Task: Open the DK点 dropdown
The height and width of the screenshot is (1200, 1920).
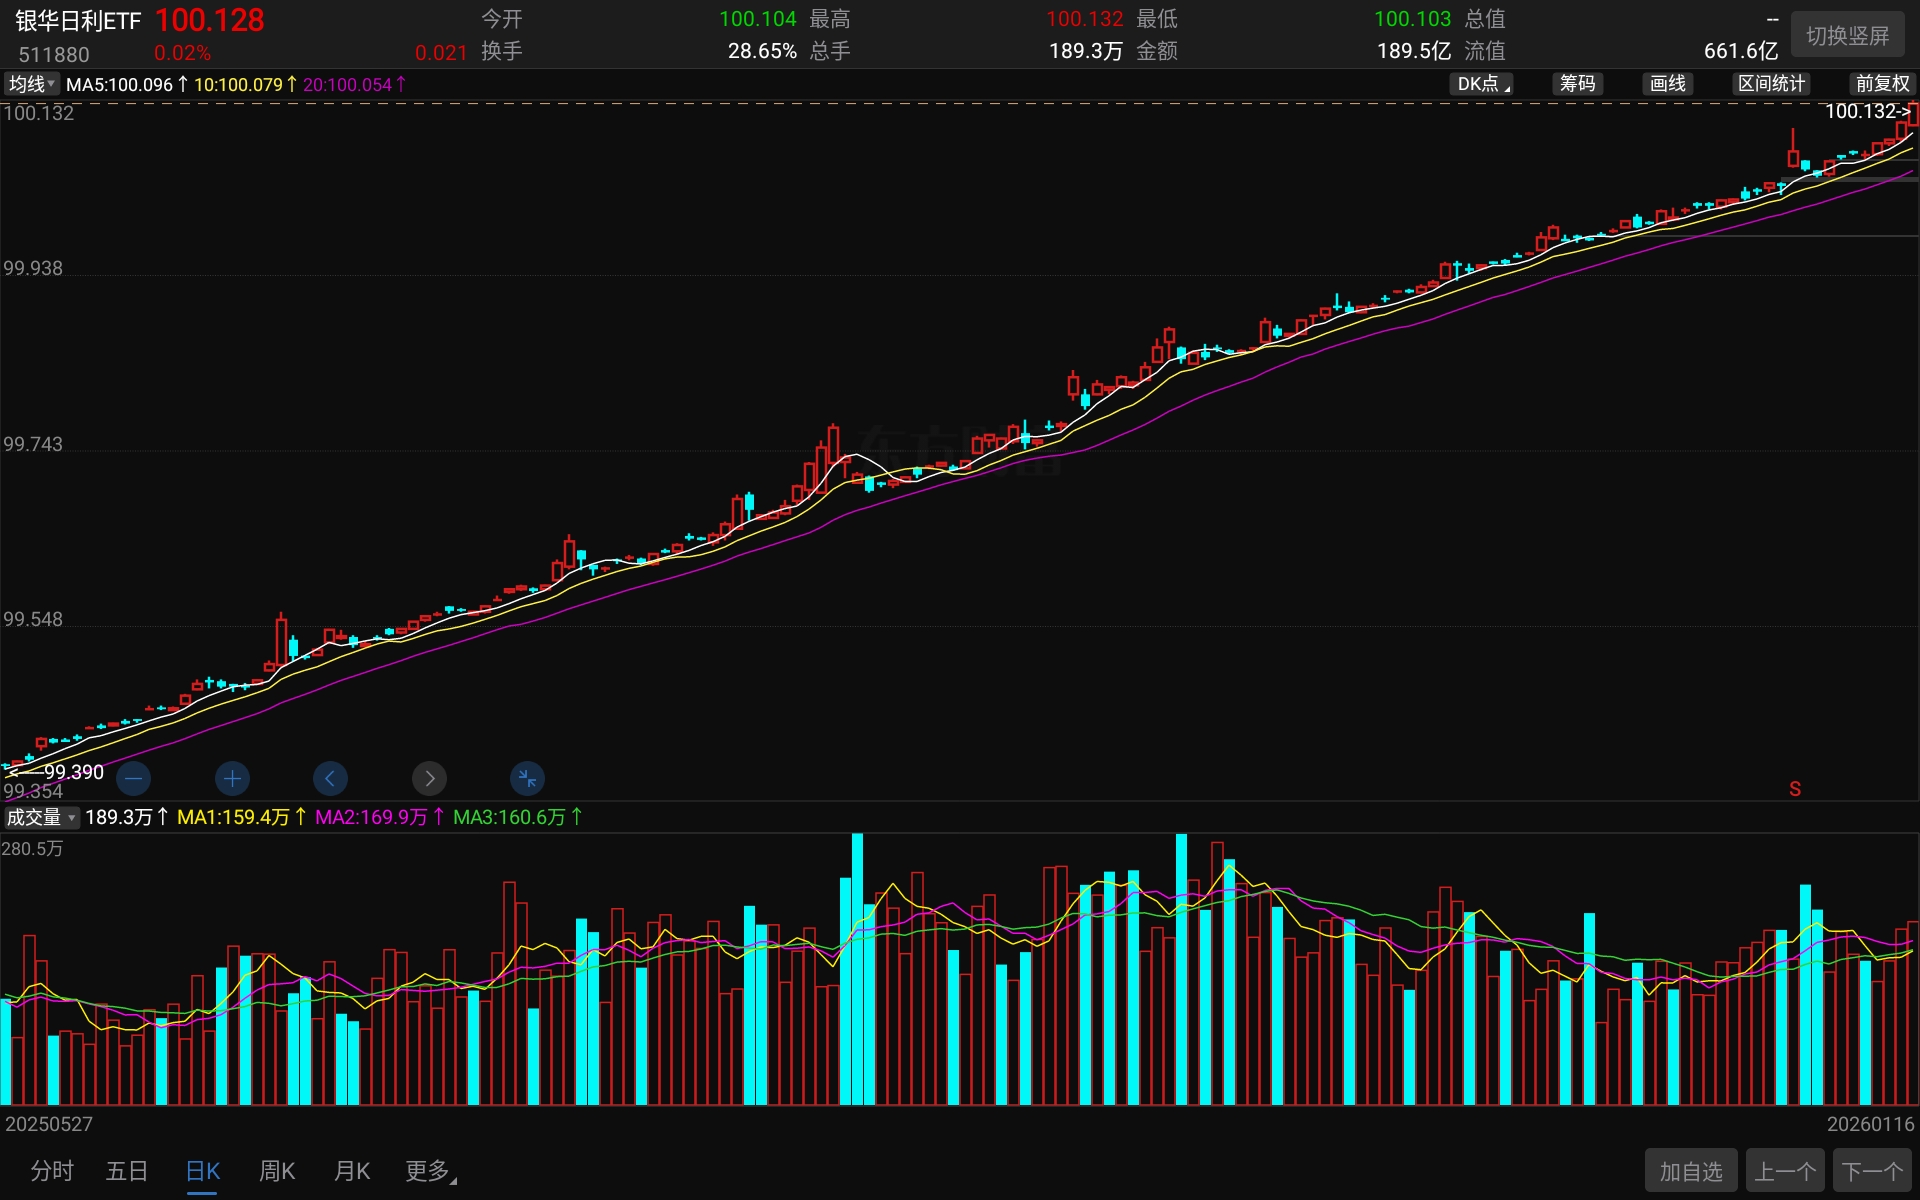Action: pyautogui.click(x=1482, y=84)
